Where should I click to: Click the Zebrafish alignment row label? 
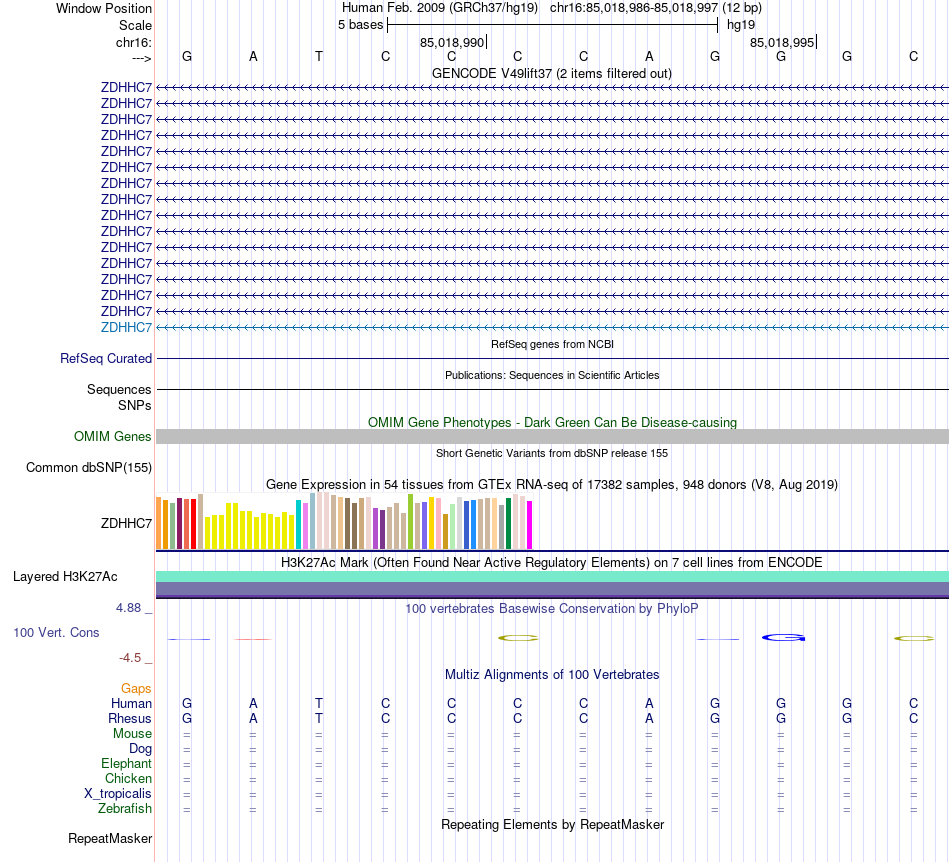[125, 809]
